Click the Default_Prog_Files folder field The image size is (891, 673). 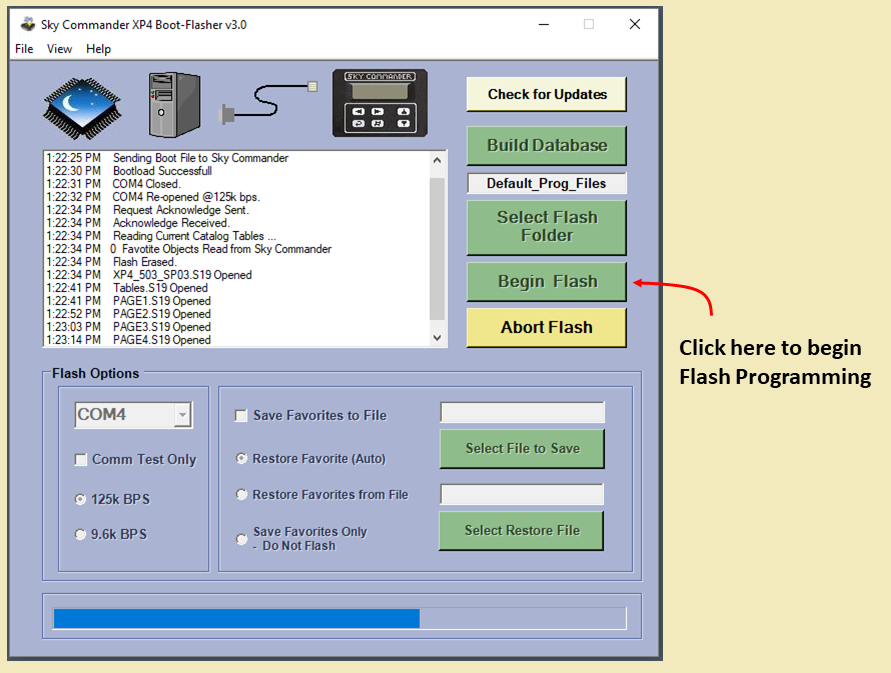point(547,184)
